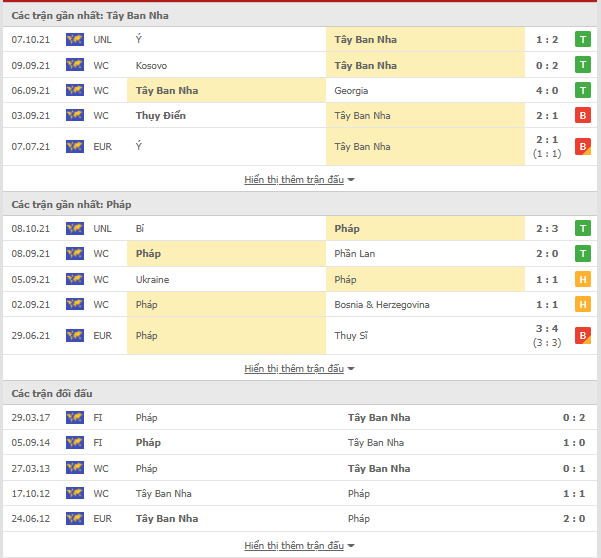Click the red B badge for the Thụy Điển 2:1 match
Screen dimensions: 601x558
[x=583, y=115]
